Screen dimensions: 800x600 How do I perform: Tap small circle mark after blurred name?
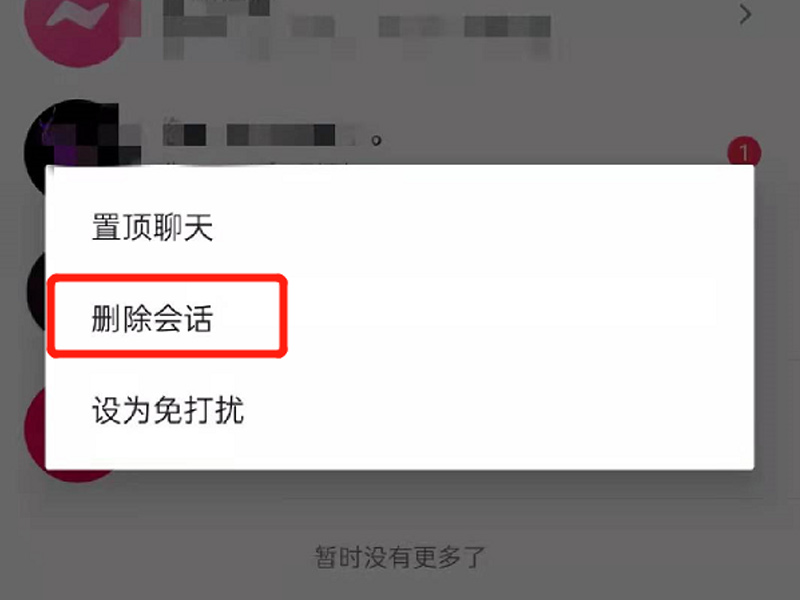pyautogui.click(x=376, y=140)
